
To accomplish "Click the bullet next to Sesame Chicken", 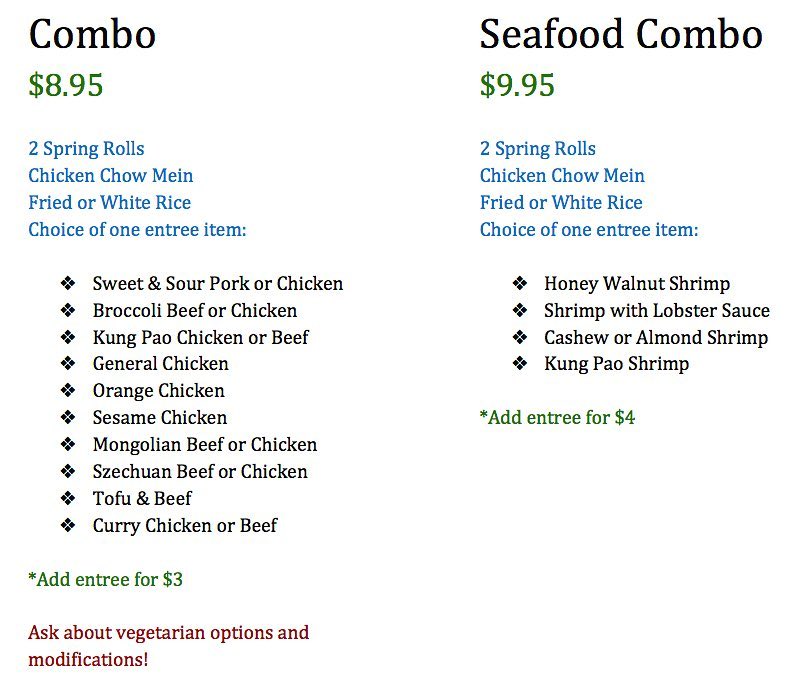I will (x=68, y=418).
